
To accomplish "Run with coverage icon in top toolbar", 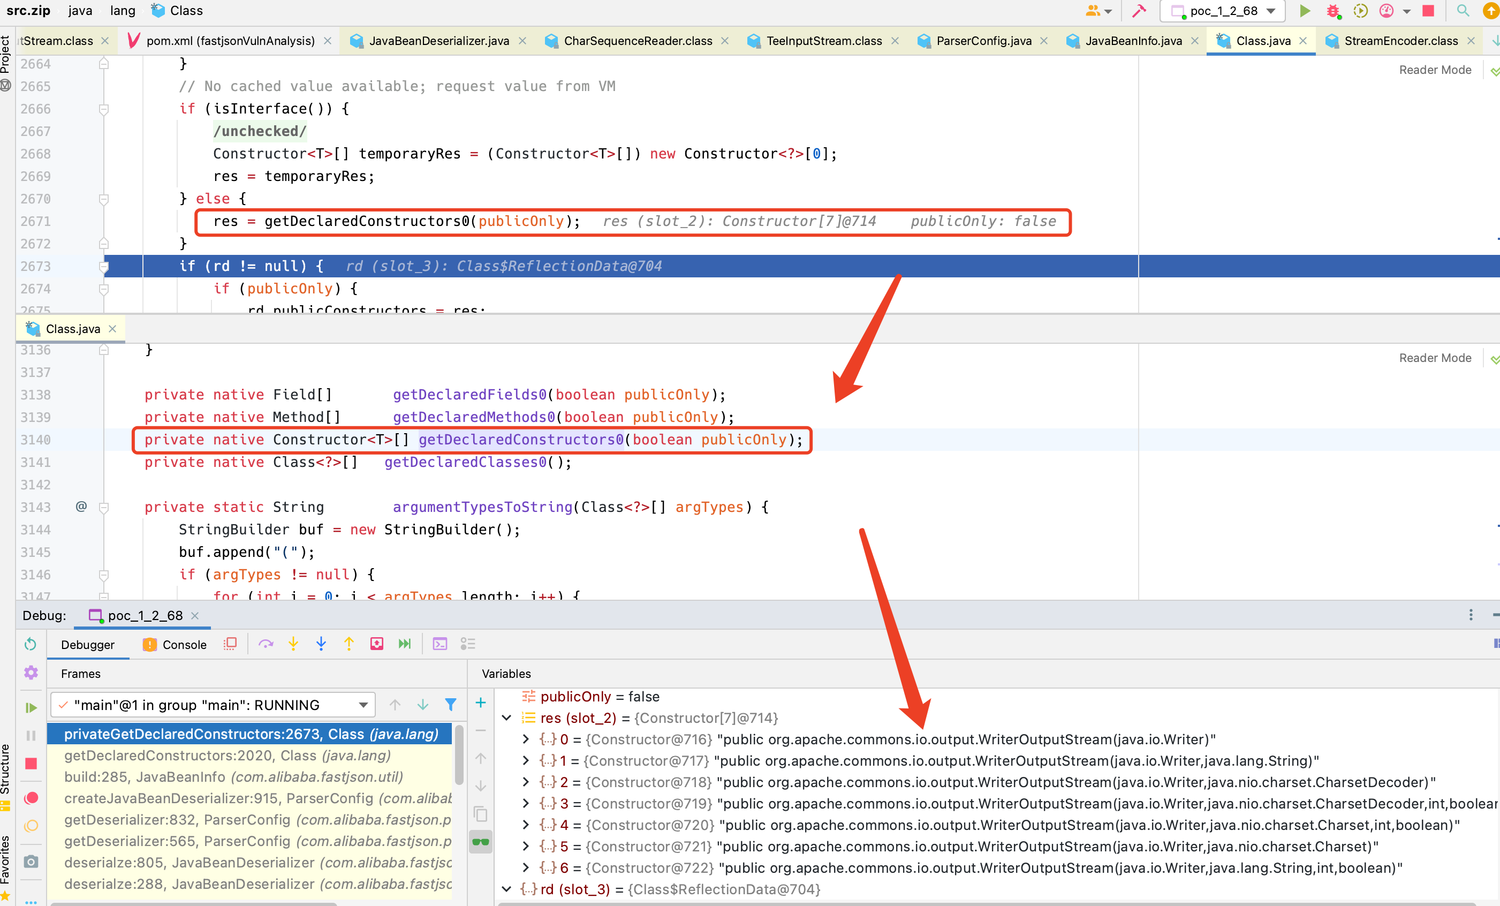I will [x=1360, y=11].
